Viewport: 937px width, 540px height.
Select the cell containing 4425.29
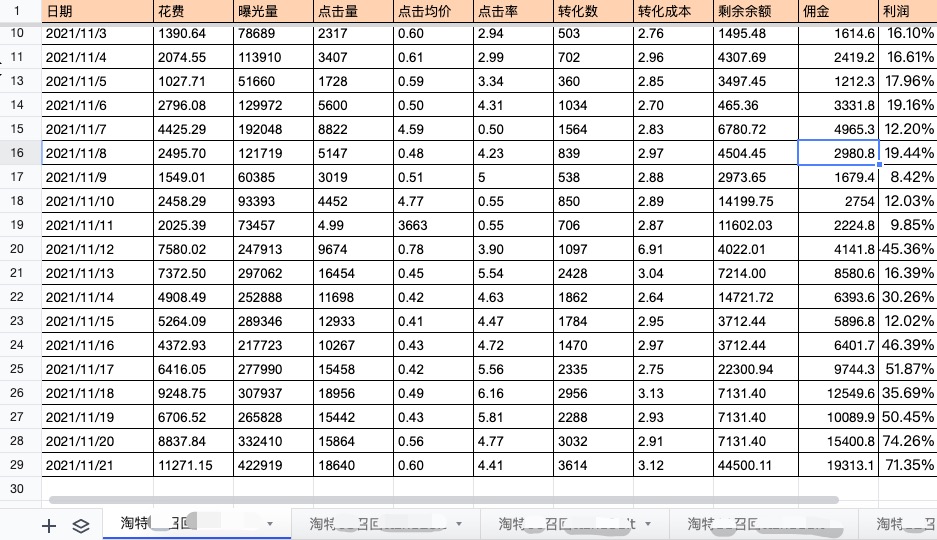194,129
